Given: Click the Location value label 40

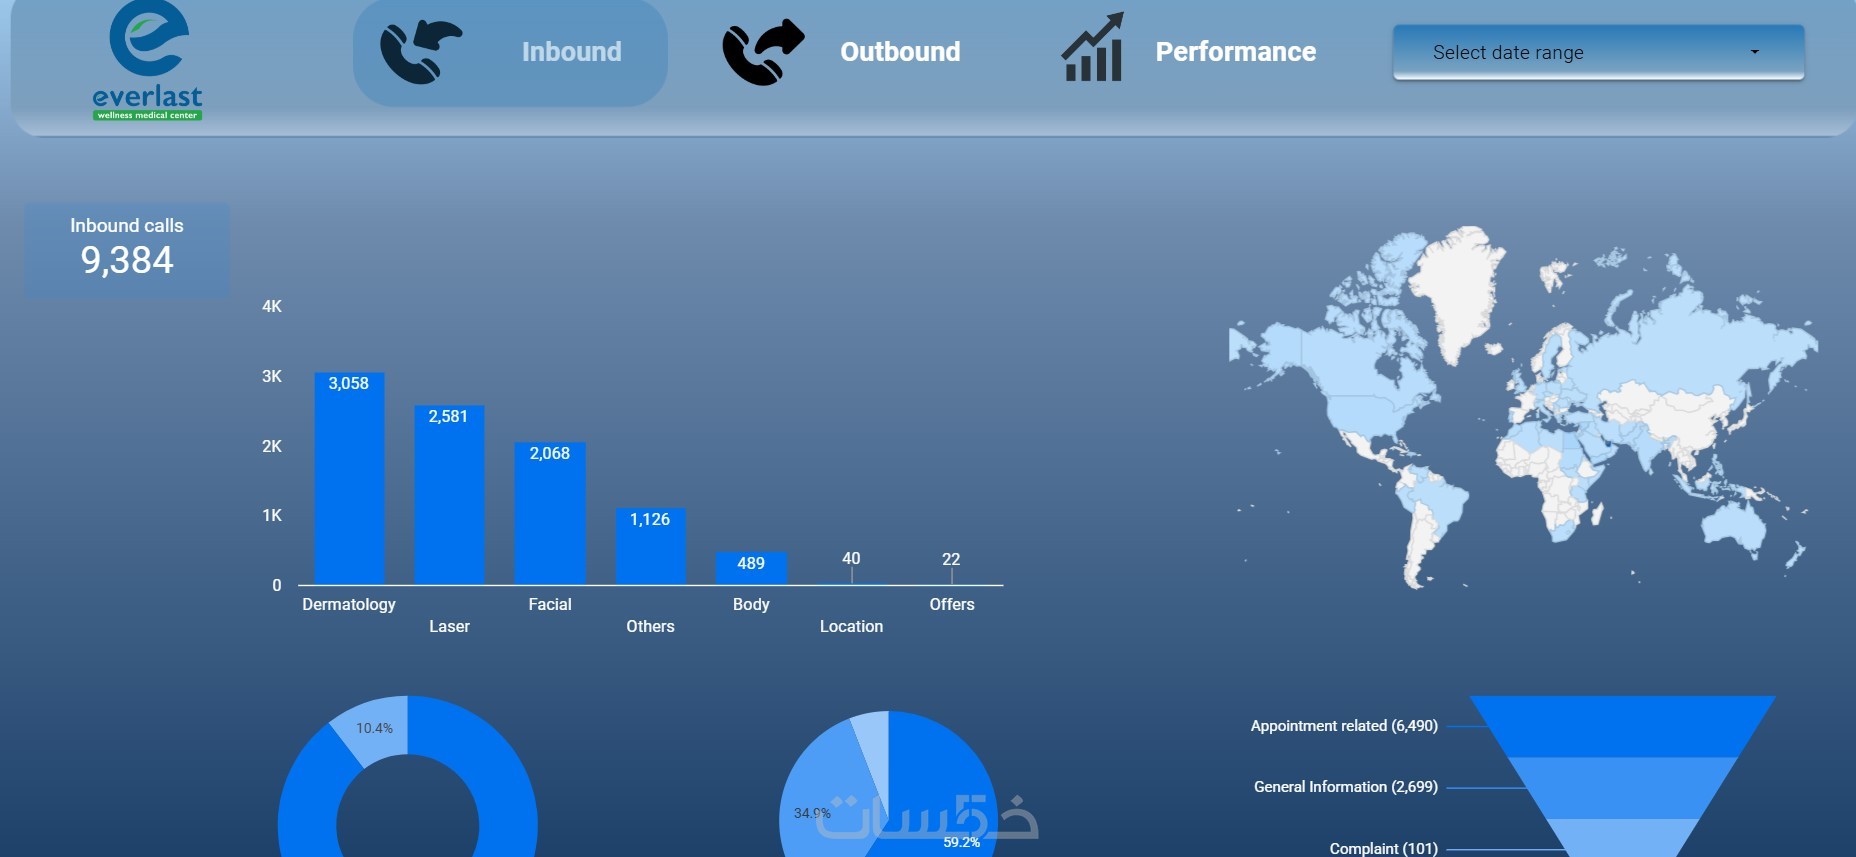Looking at the screenshot, I should [851, 558].
